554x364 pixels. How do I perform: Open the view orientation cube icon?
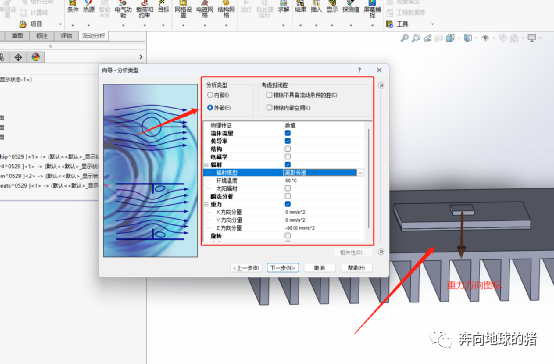point(450,38)
